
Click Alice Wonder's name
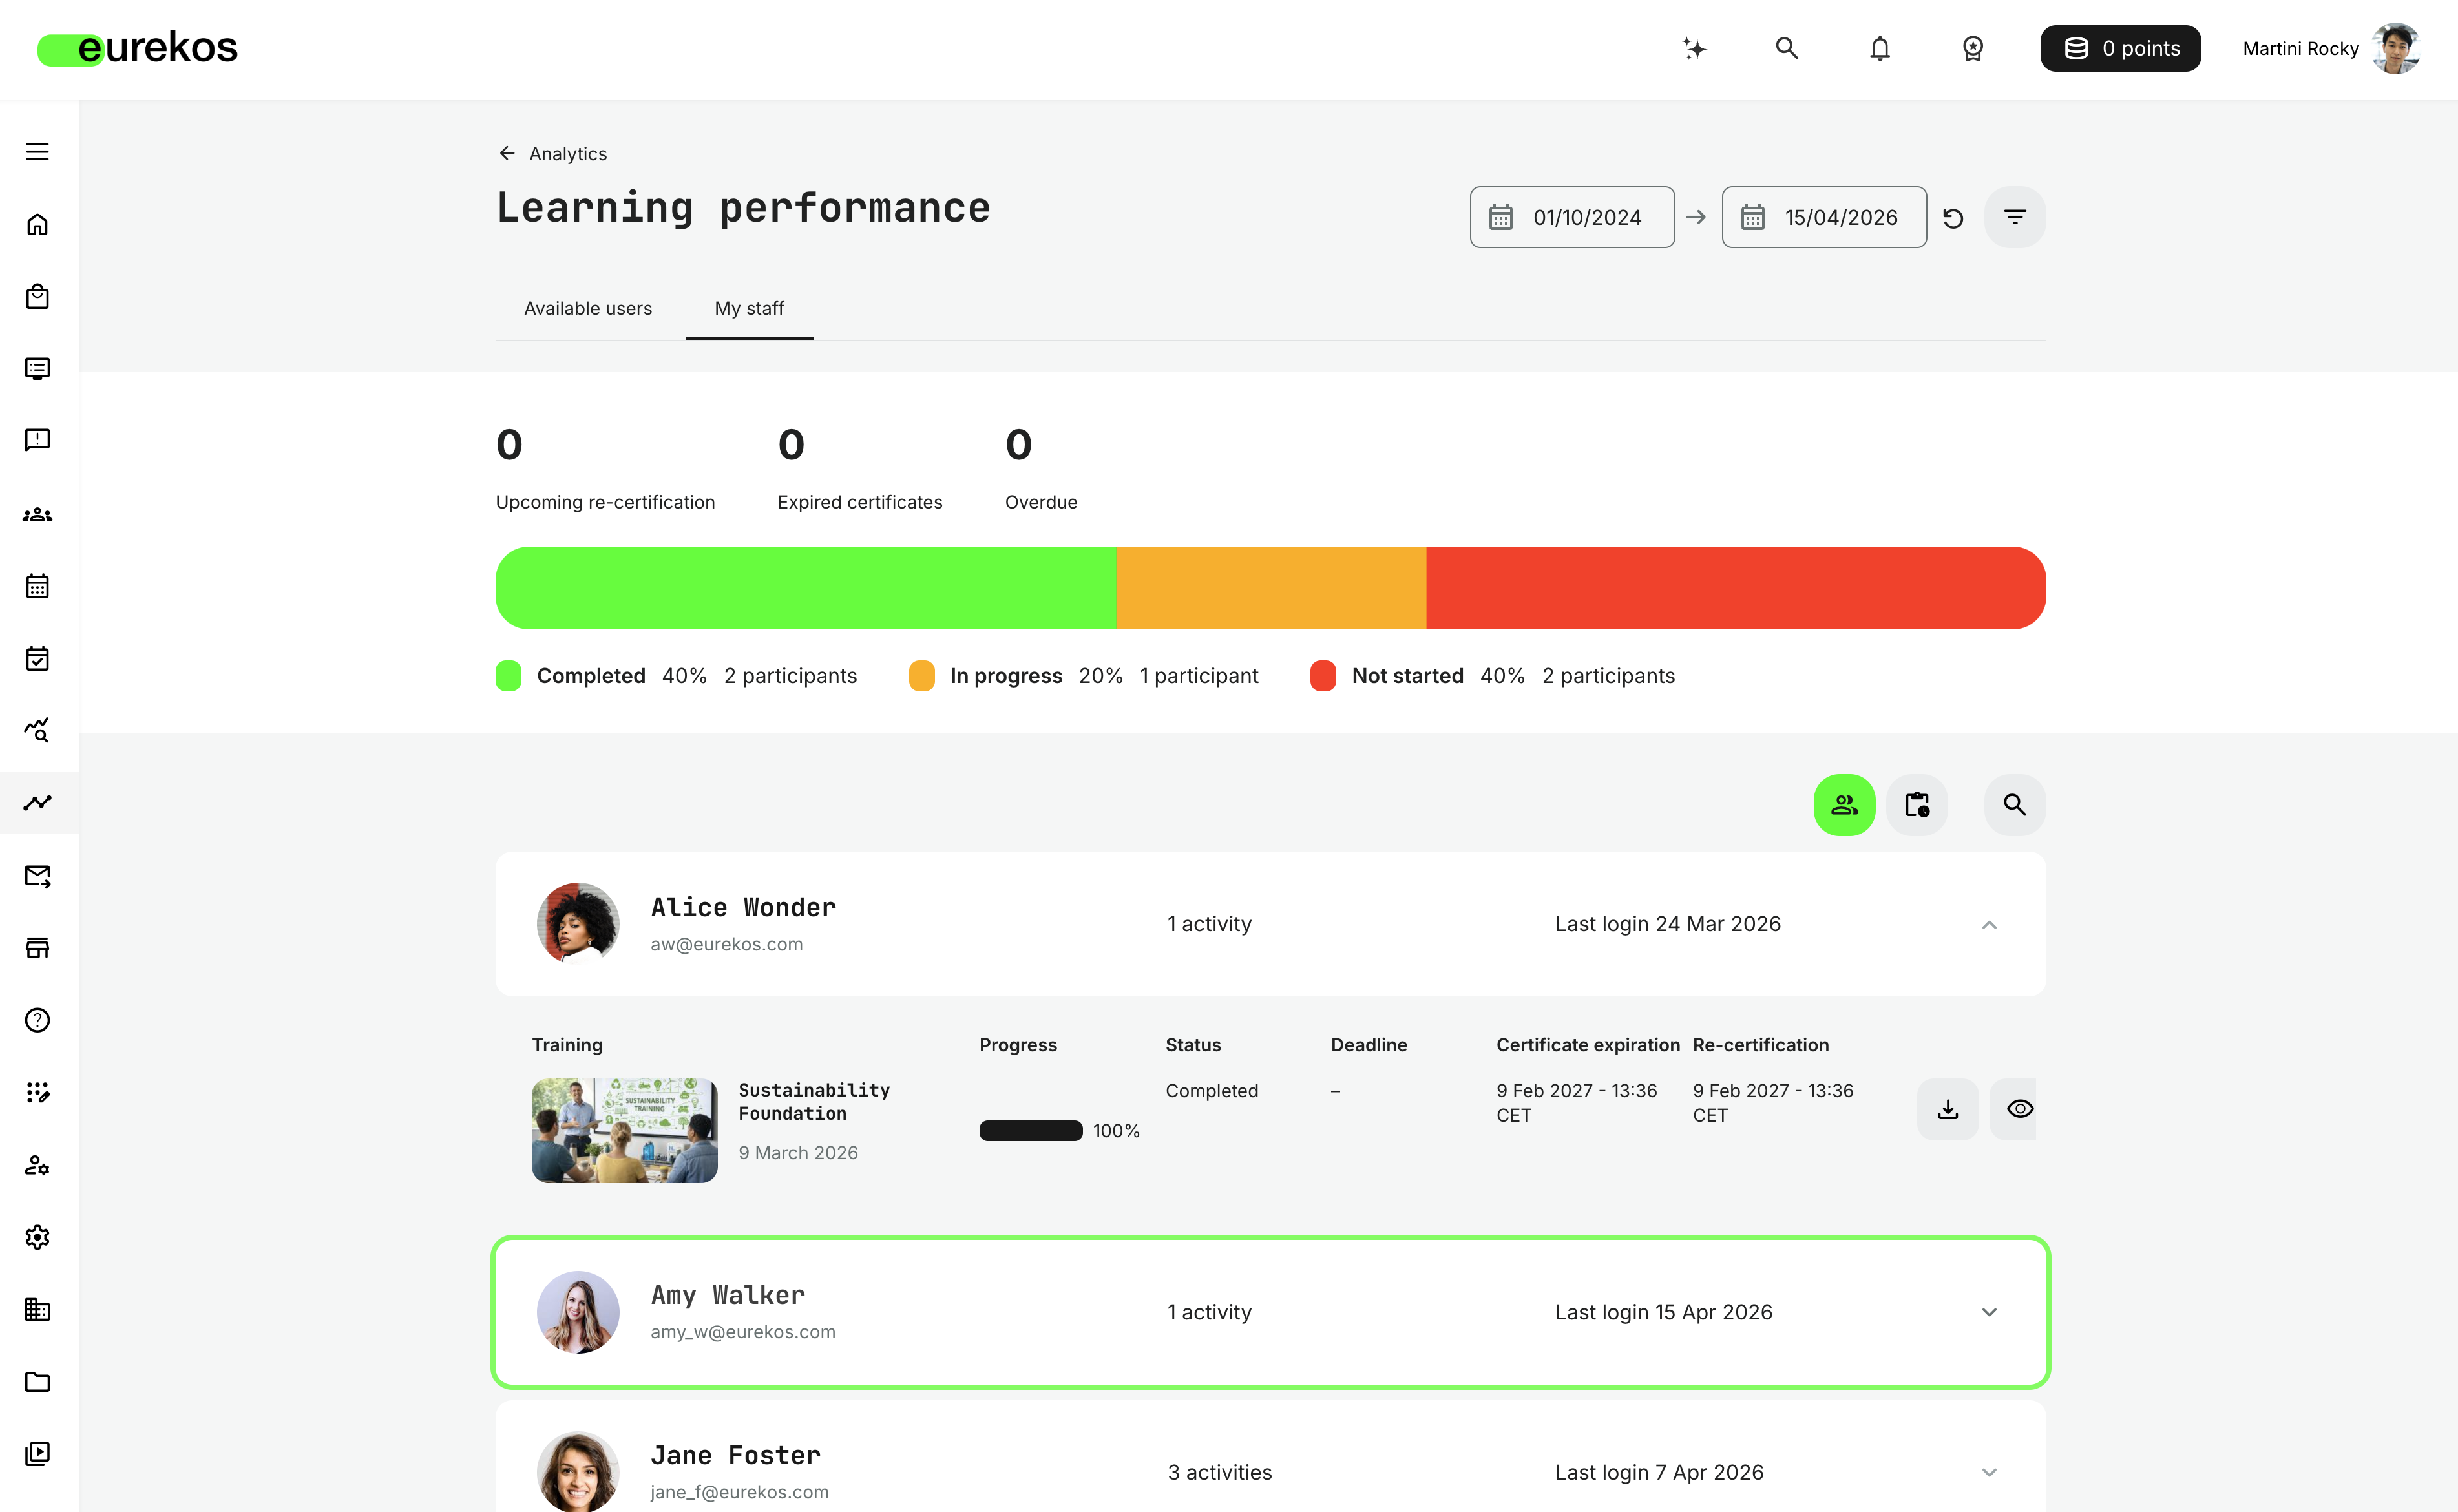coord(743,907)
